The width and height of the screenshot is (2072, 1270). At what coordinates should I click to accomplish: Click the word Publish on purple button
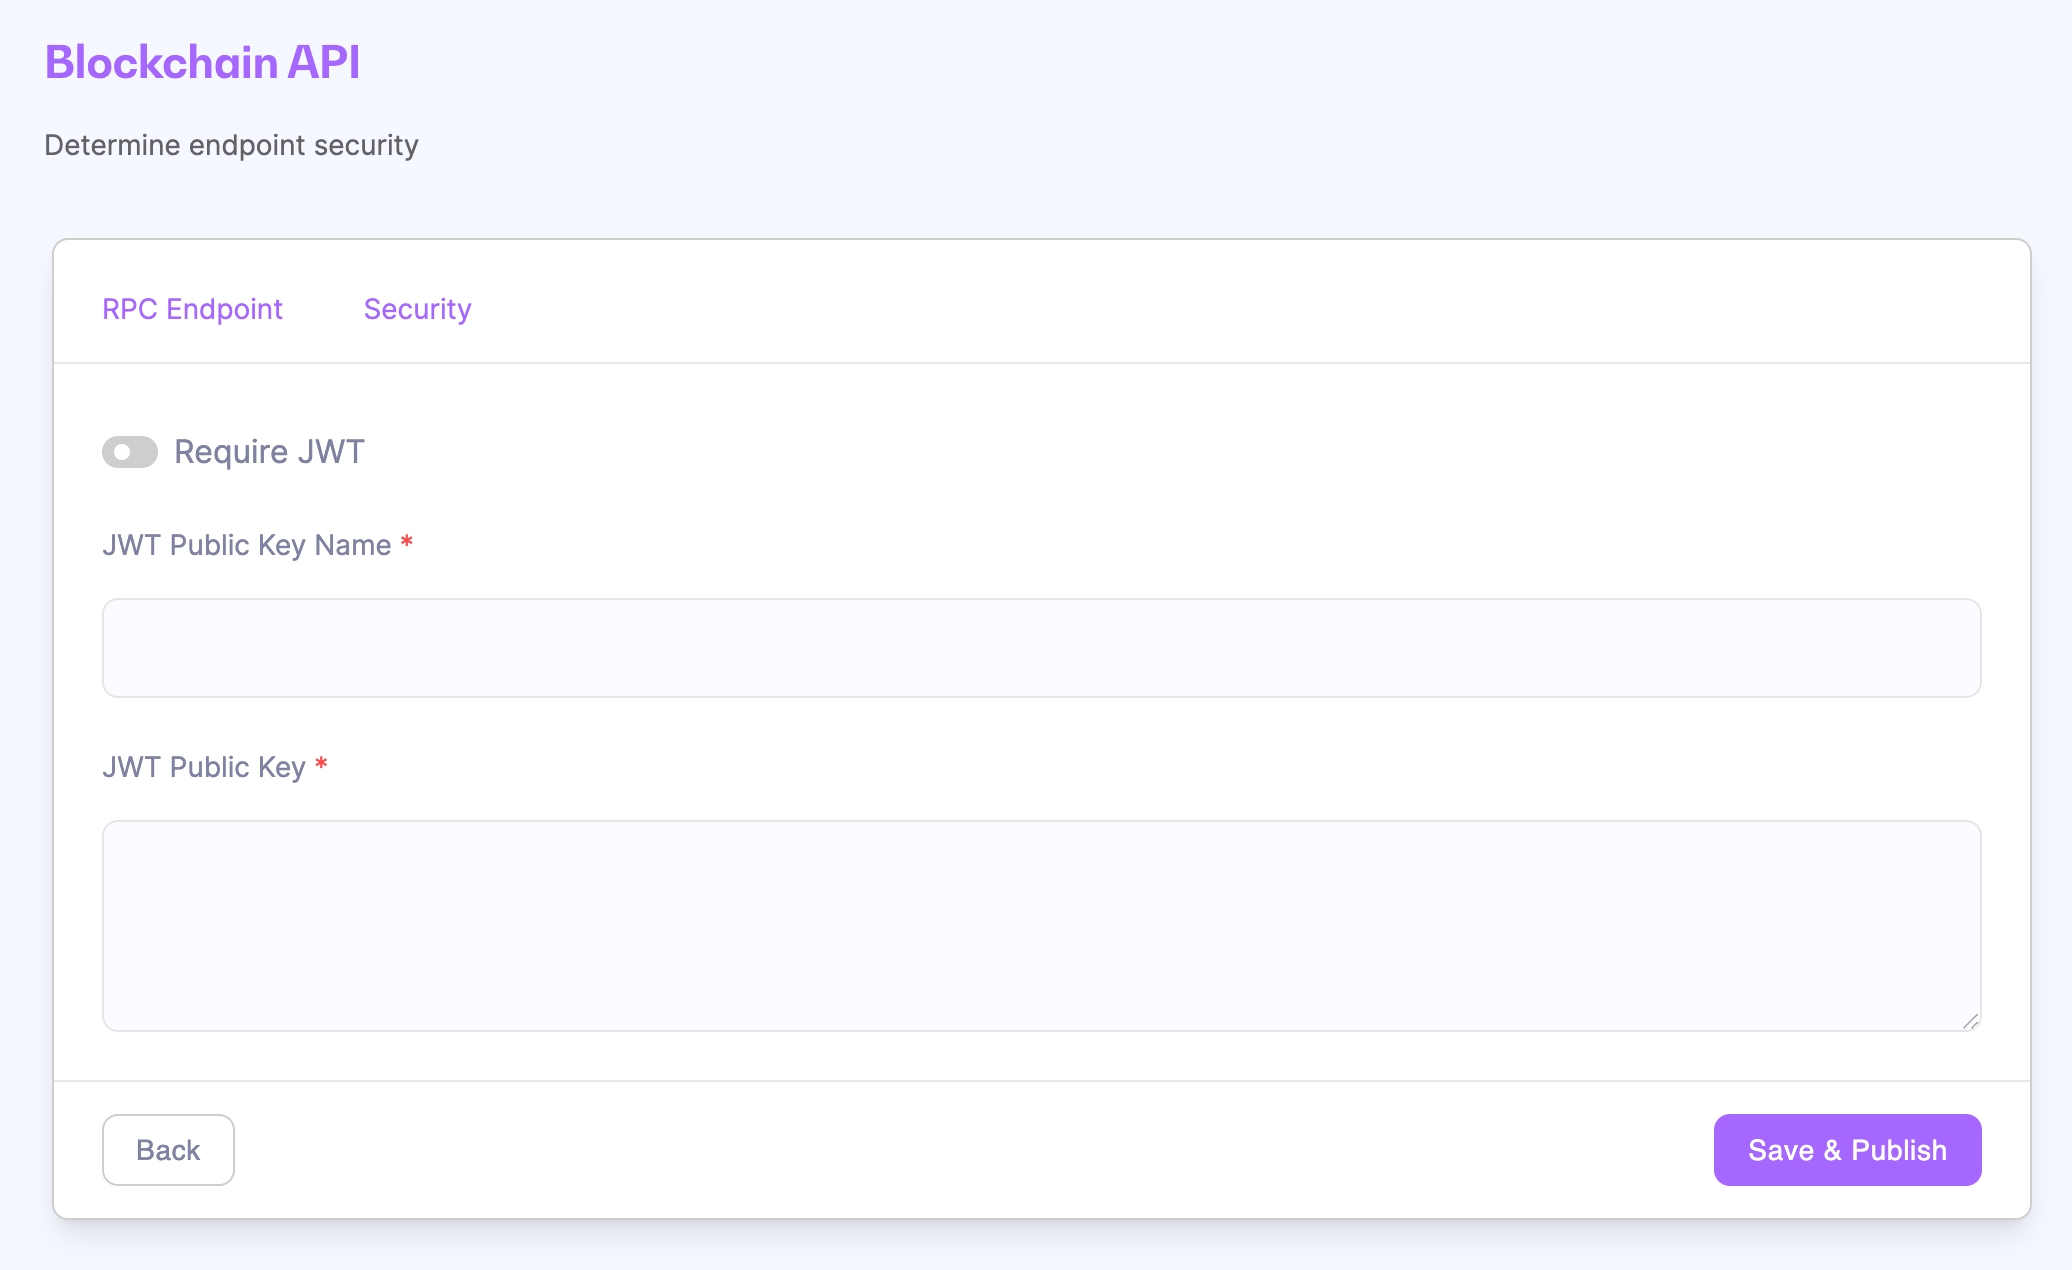pyautogui.click(x=1898, y=1150)
